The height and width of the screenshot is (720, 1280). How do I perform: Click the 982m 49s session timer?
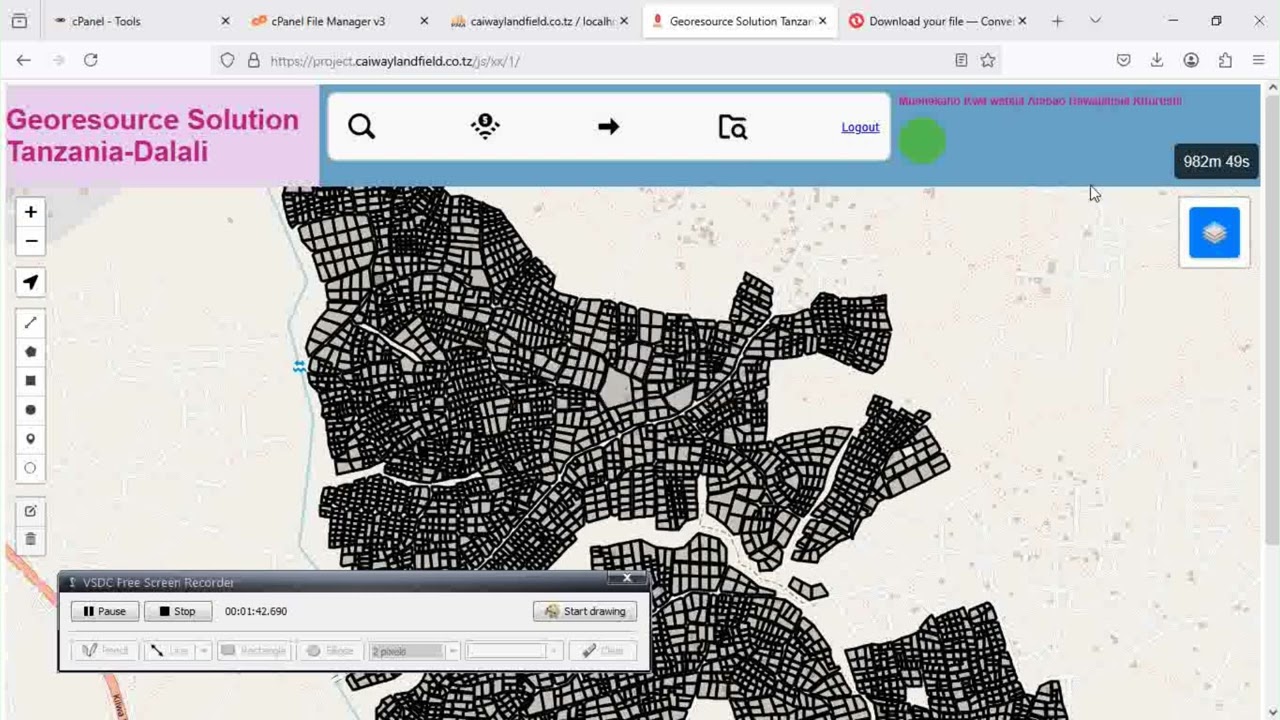(1216, 162)
